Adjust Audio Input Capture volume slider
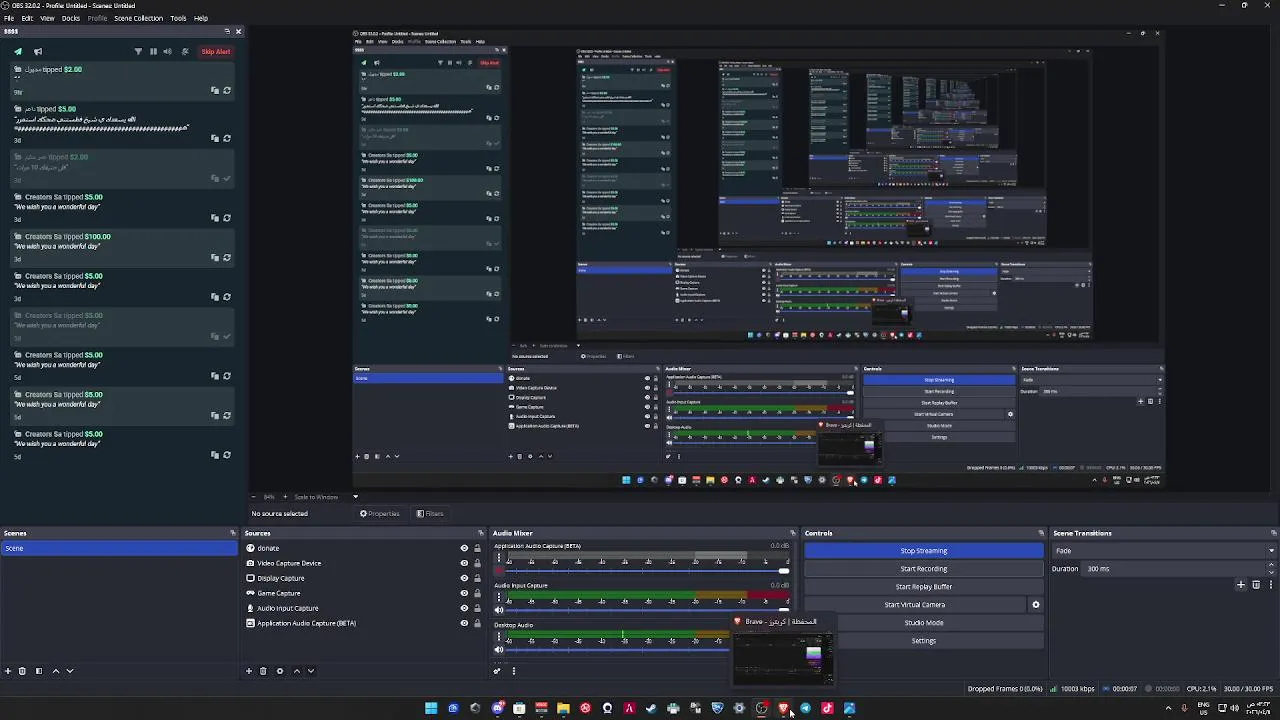1280x720 pixels. click(x=648, y=610)
